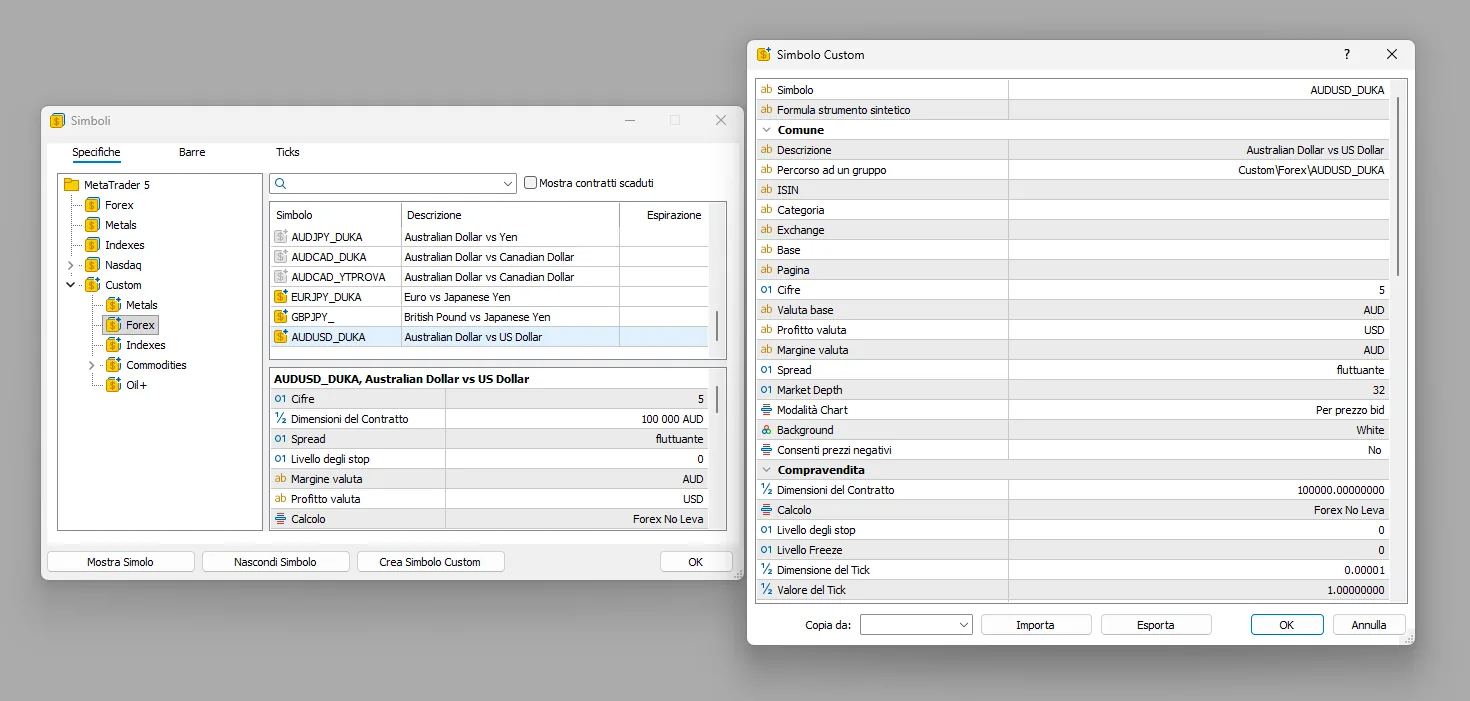
Task: Click the Calcolo icon in Simbolo Custom
Action: (x=767, y=510)
